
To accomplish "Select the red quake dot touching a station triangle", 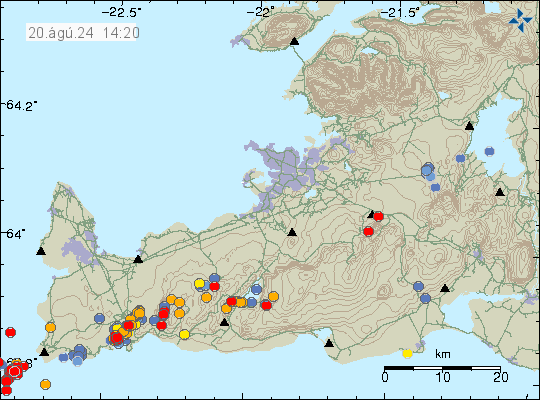I will [378, 216].
